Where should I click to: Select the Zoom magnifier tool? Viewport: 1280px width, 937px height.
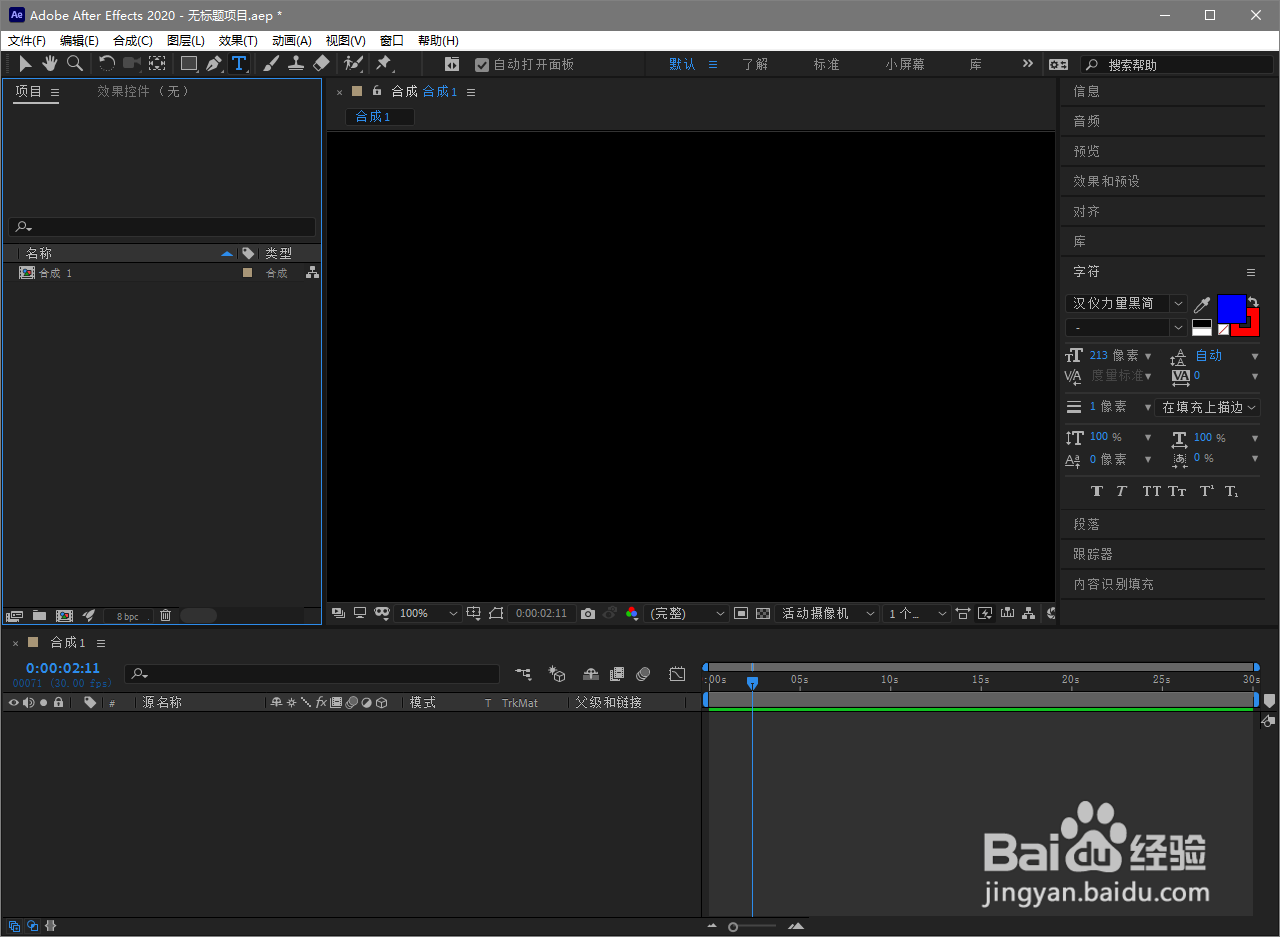coord(75,64)
